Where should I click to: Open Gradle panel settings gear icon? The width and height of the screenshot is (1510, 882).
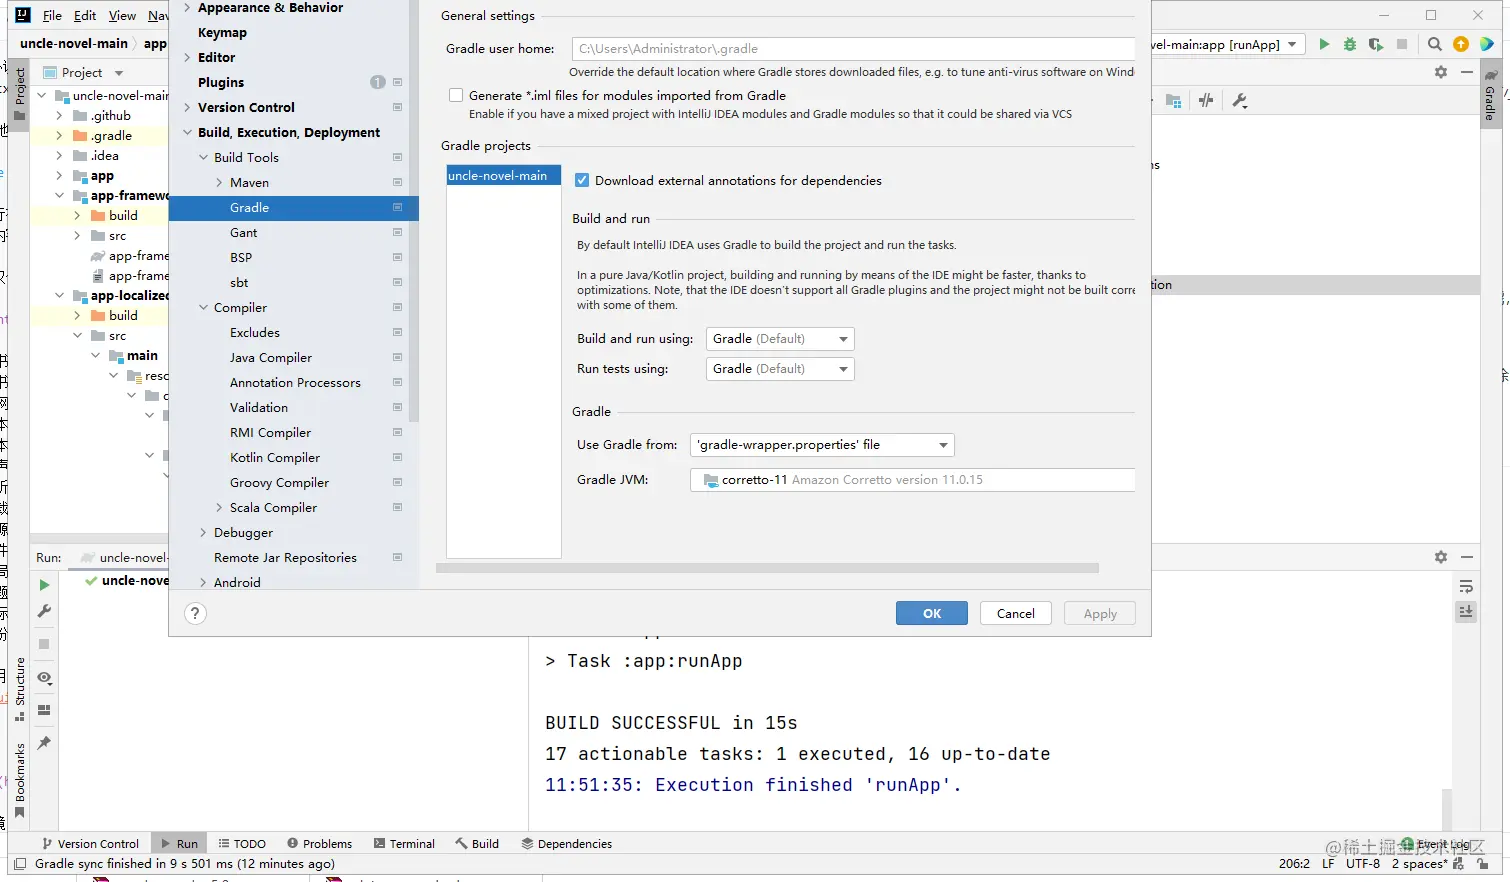coord(1441,72)
